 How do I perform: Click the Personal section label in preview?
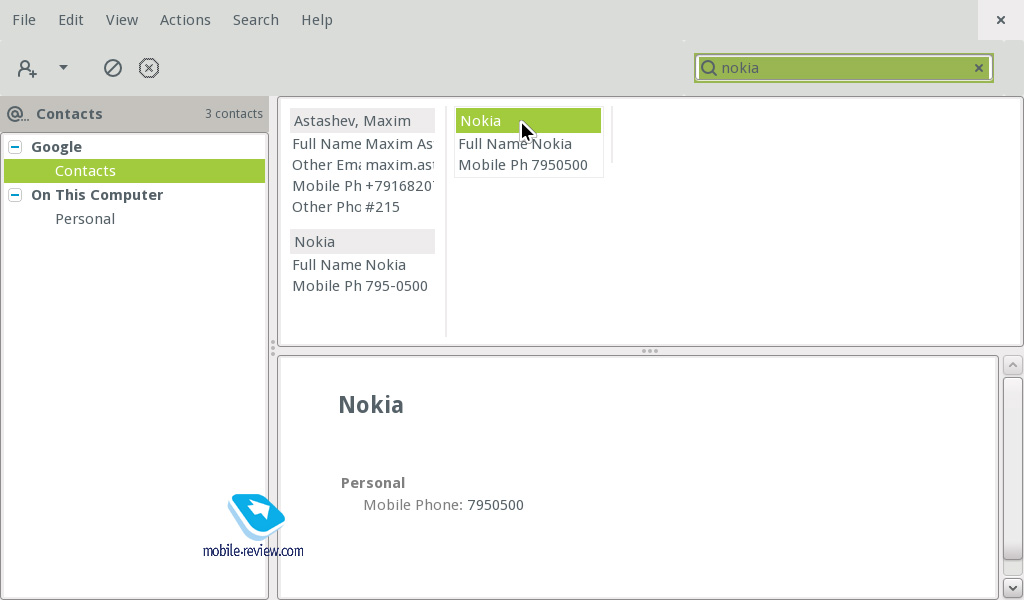[373, 483]
